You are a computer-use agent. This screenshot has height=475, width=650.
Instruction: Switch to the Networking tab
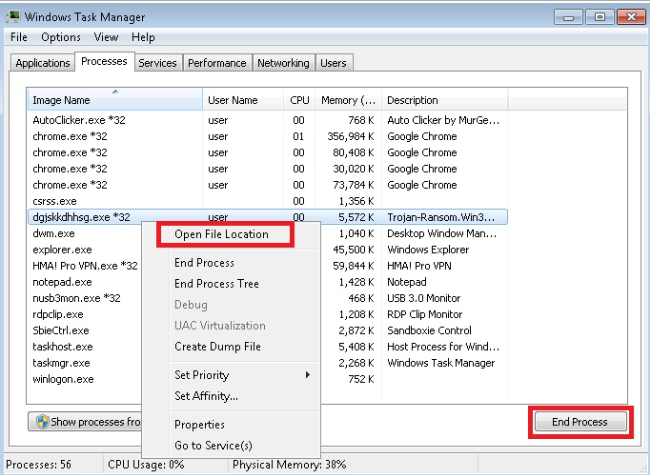tap(283, 63)
